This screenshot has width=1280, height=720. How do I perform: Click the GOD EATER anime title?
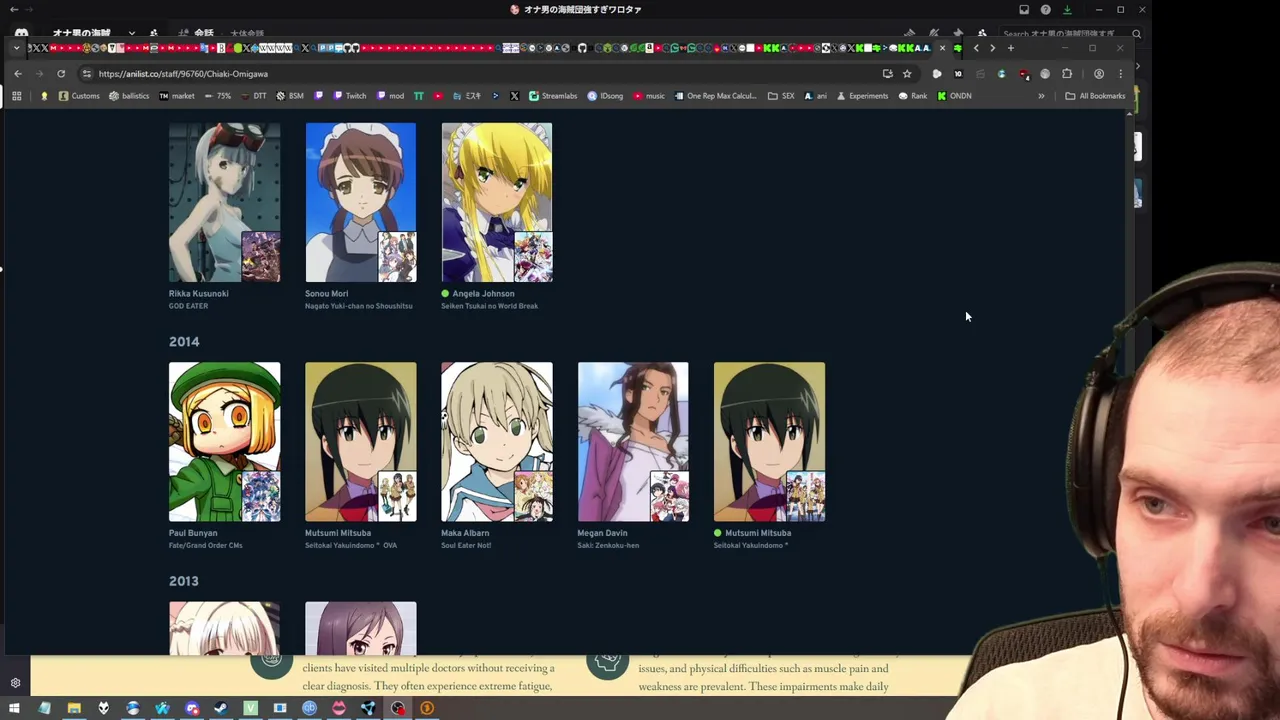click(189, 306)
